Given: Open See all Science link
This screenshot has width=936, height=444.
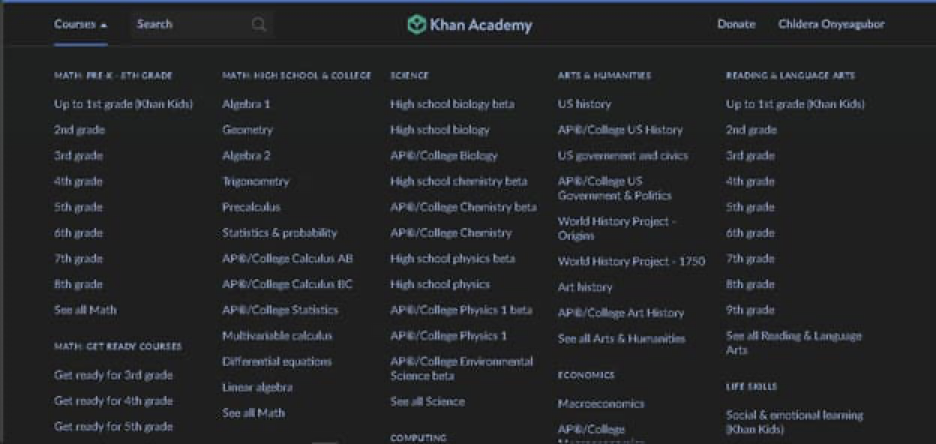Looking at the screenshot, I should coord(427,401).
